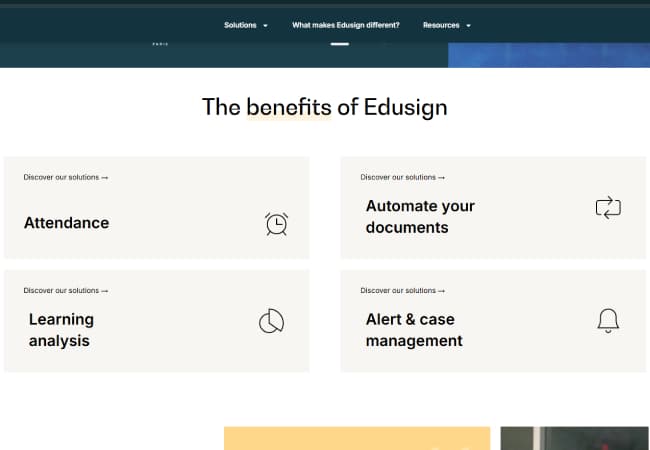Viewport: 650px width, 450px height.
Task: Follow 'Discover our solutions' above Alert & case management
Action: coord(402,290)
